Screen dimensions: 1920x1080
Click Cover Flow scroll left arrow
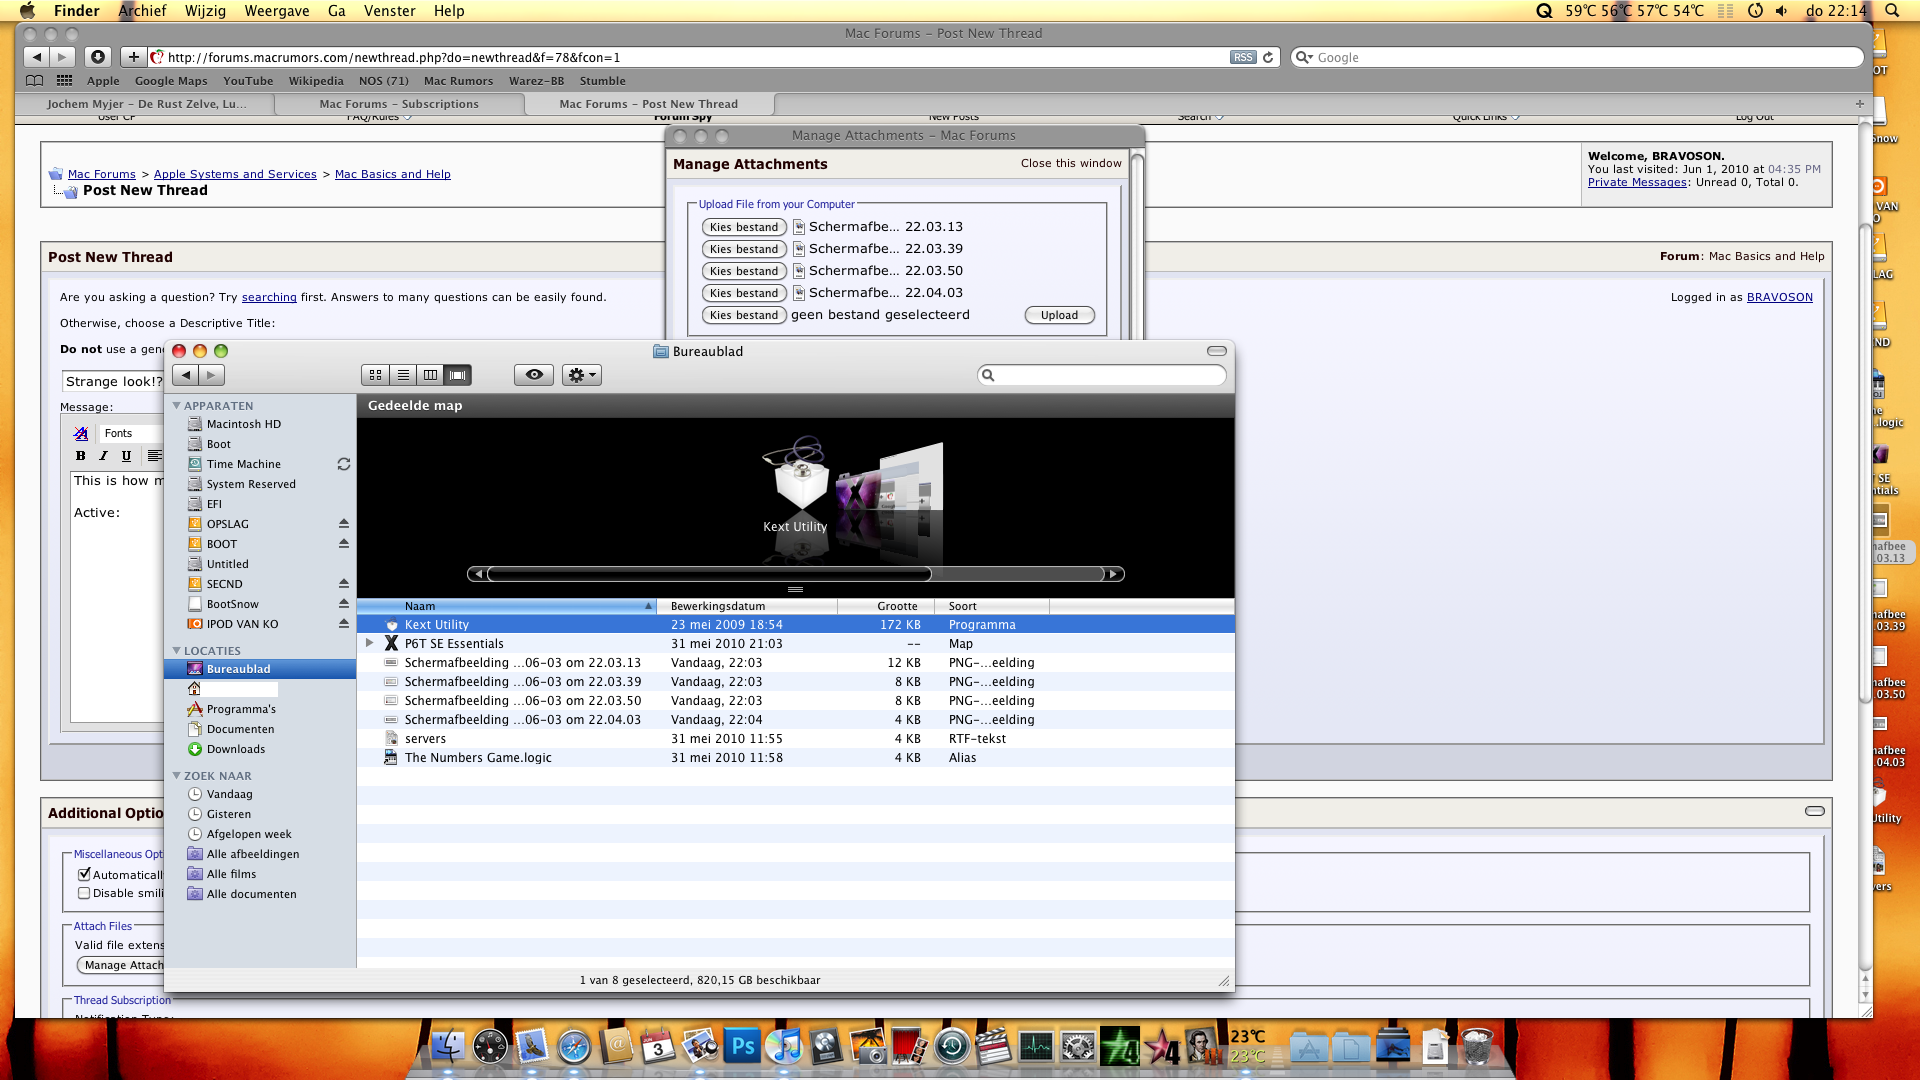[x=478, y=574]
